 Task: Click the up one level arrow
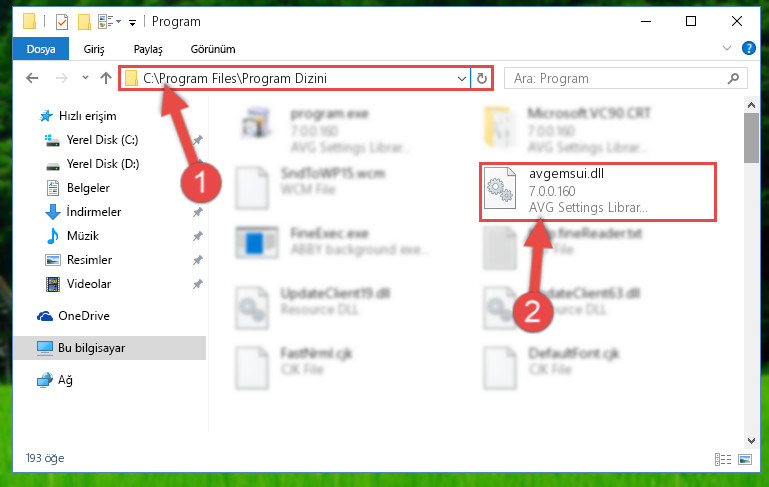tap(105, 78)
